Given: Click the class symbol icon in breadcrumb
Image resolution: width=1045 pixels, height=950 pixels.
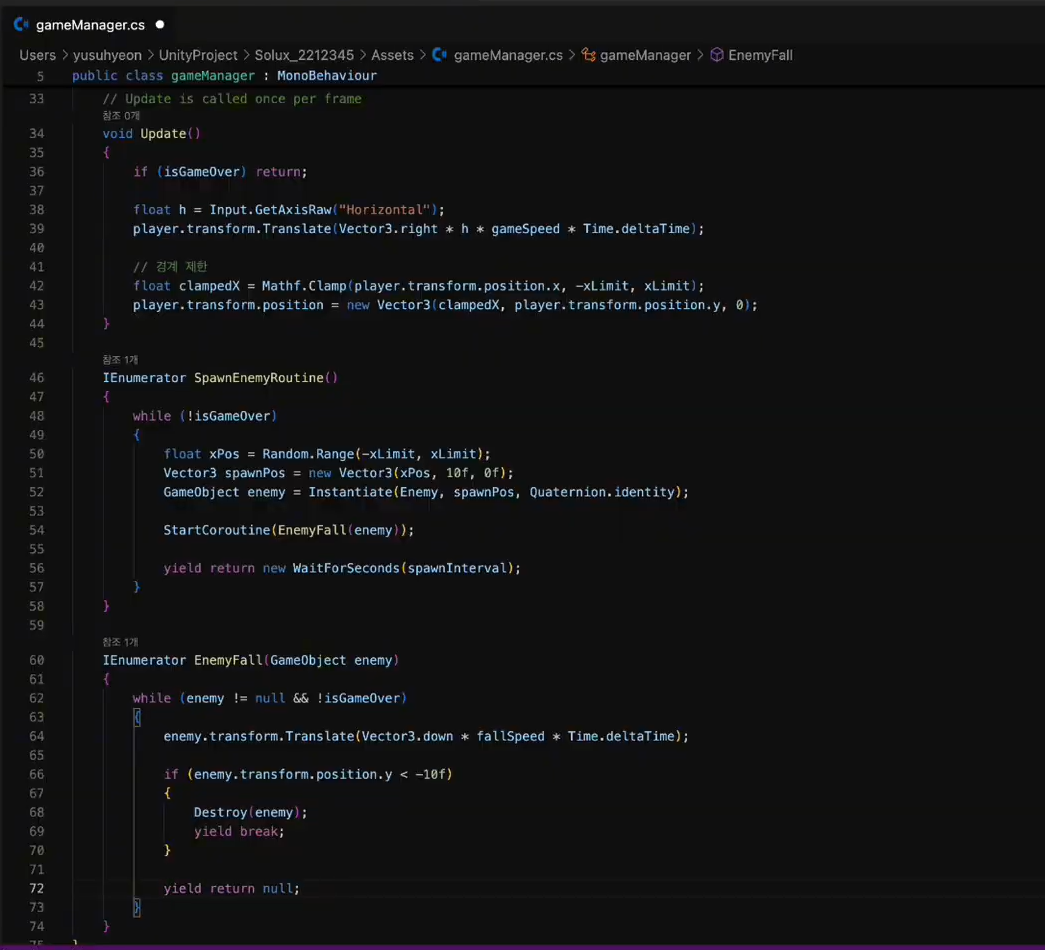Looking at the screenshot, I should pyautogui.click(x=588, y=55).
